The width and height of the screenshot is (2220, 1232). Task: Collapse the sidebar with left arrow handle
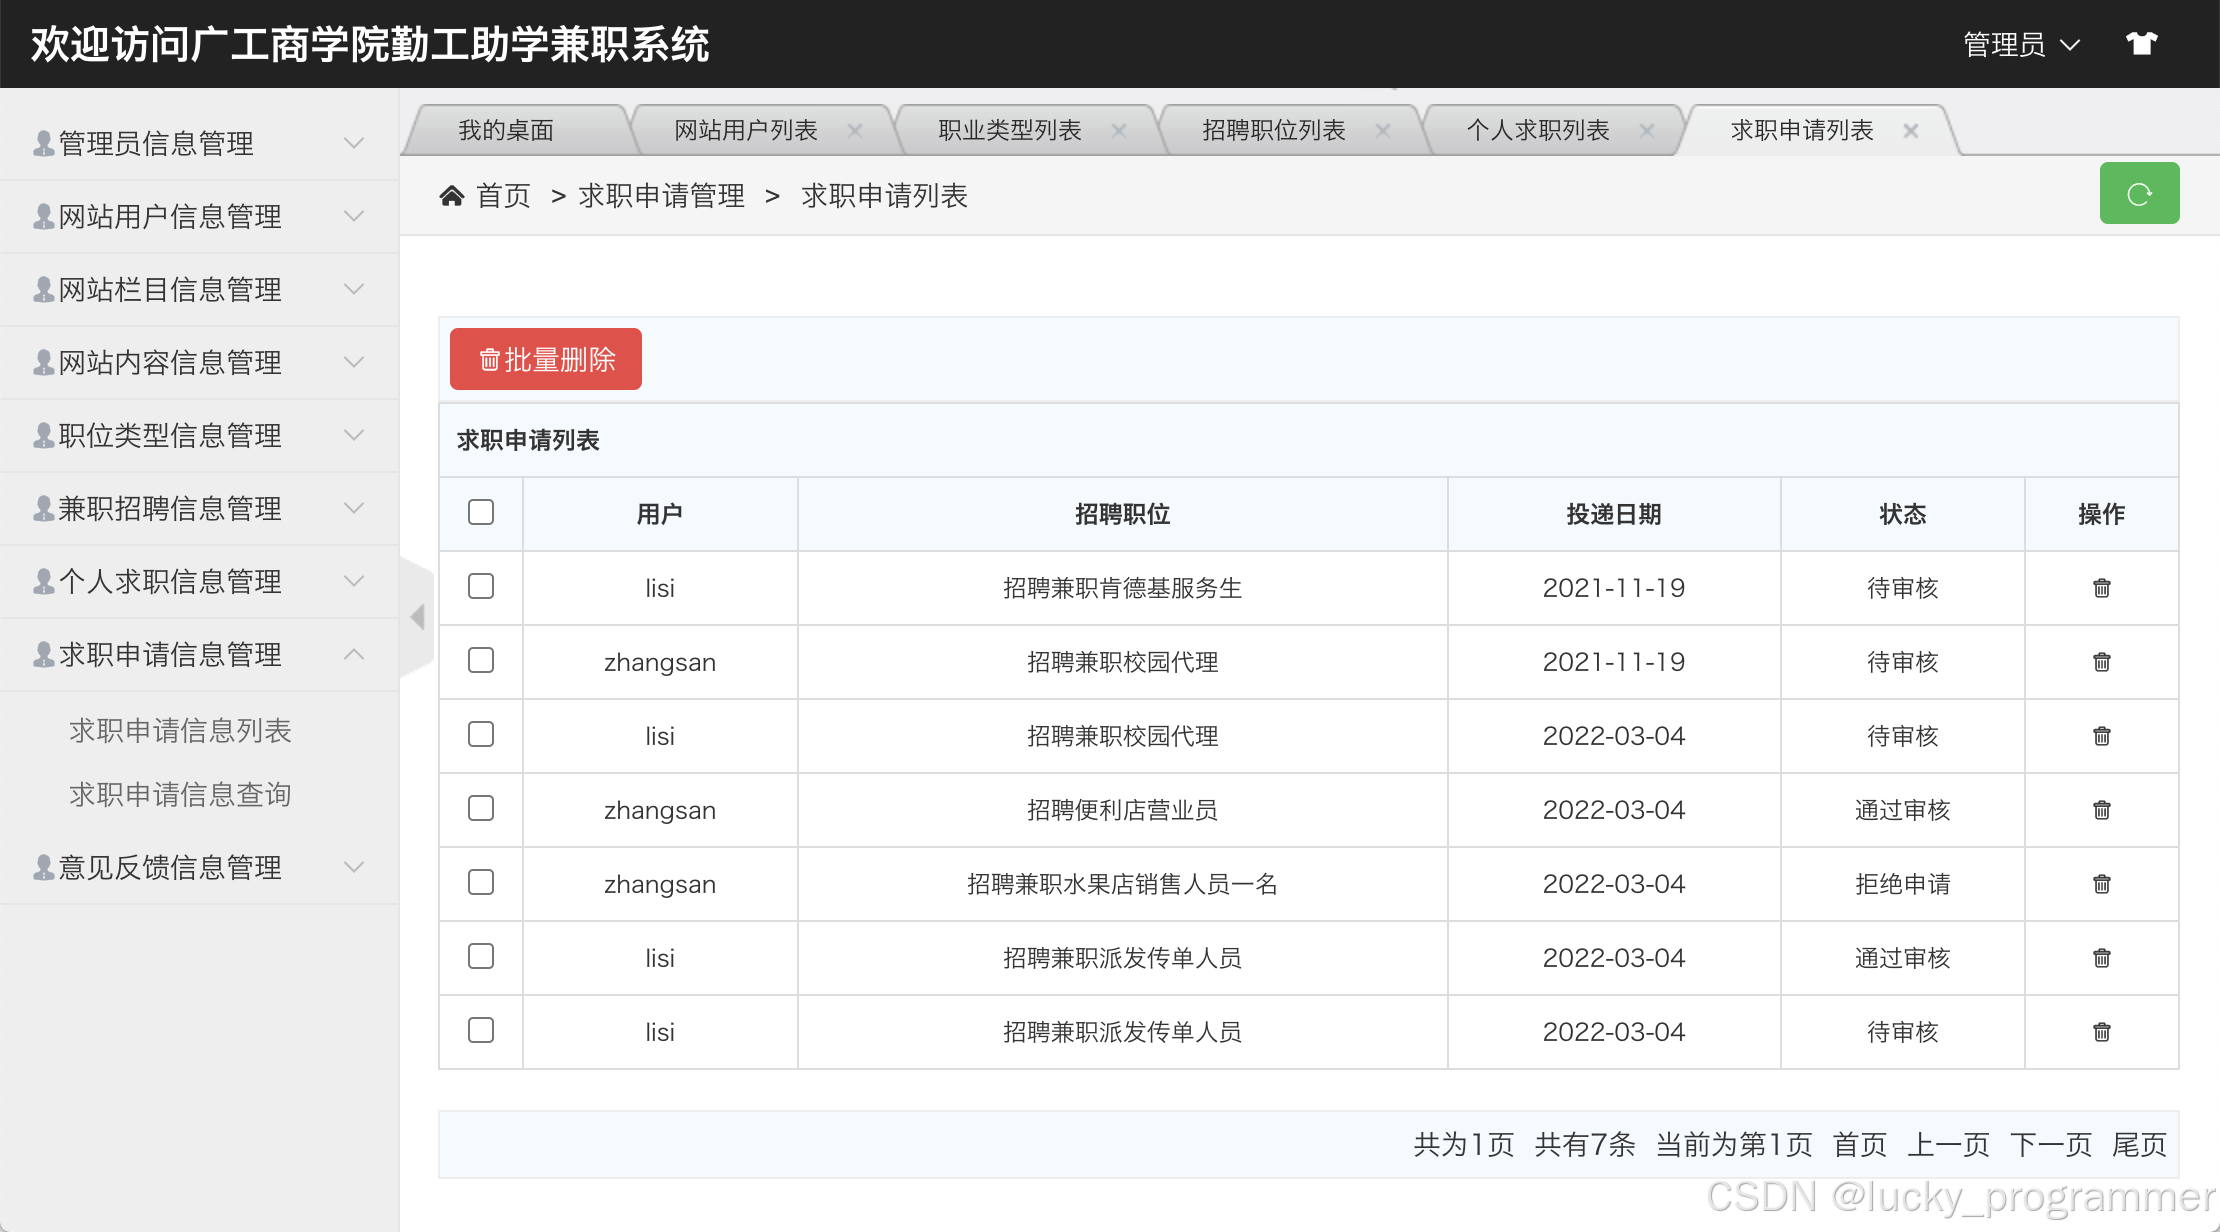coord(418,617)
